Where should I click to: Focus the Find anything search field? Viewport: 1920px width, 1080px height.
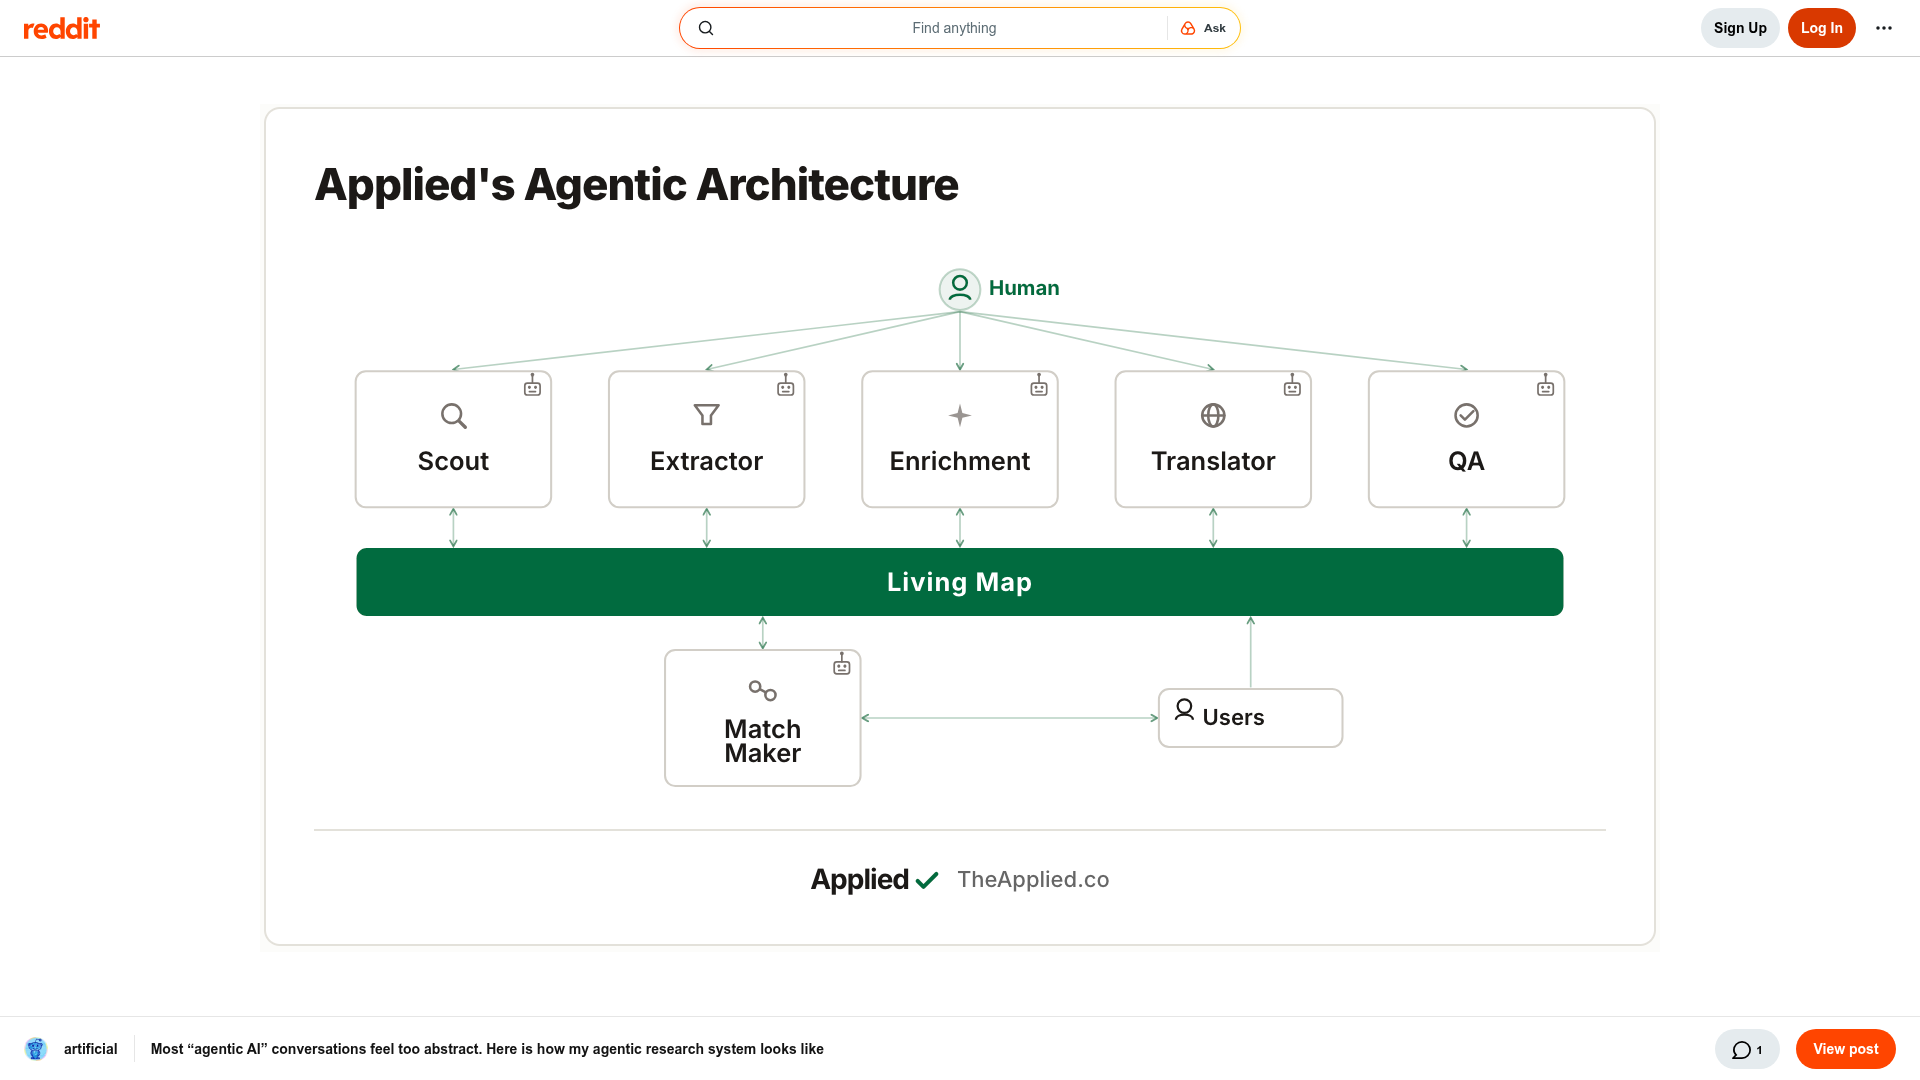940,28
